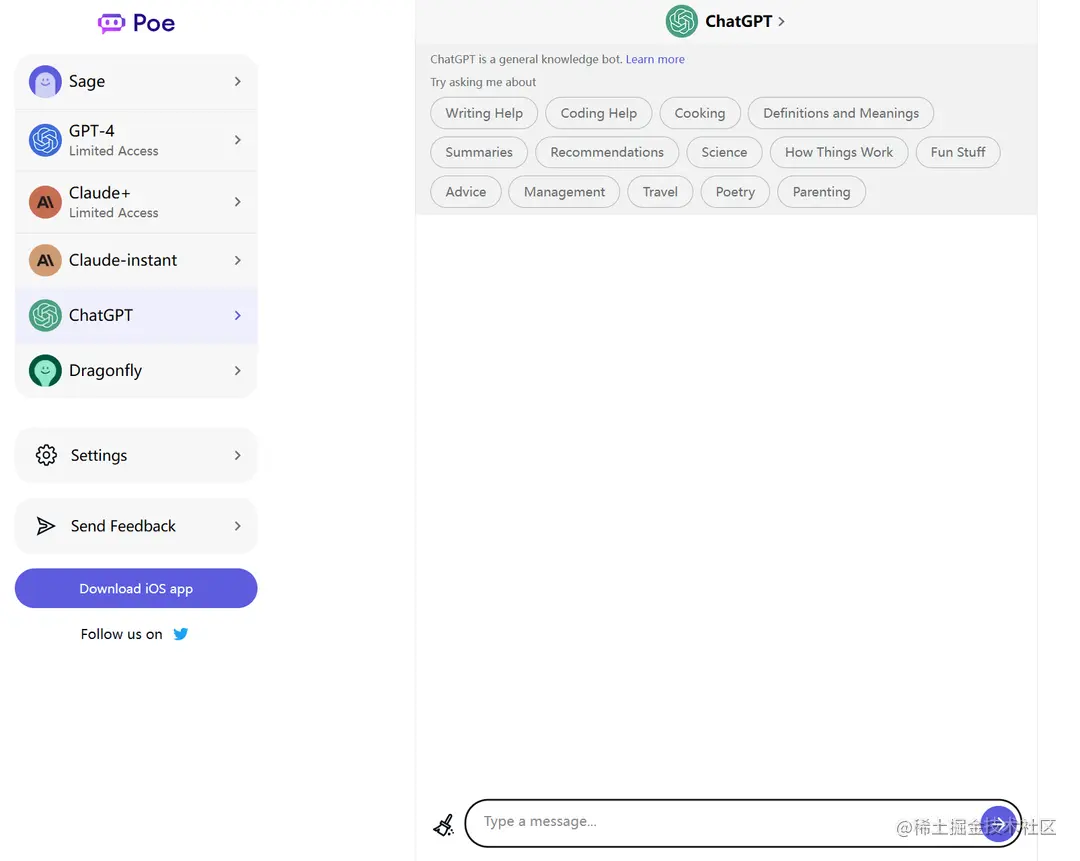Image resolution: width=1080 pixels, height=861 pixels.
Task: Clear chat context with broom icon
Action: tap(444, 824)
